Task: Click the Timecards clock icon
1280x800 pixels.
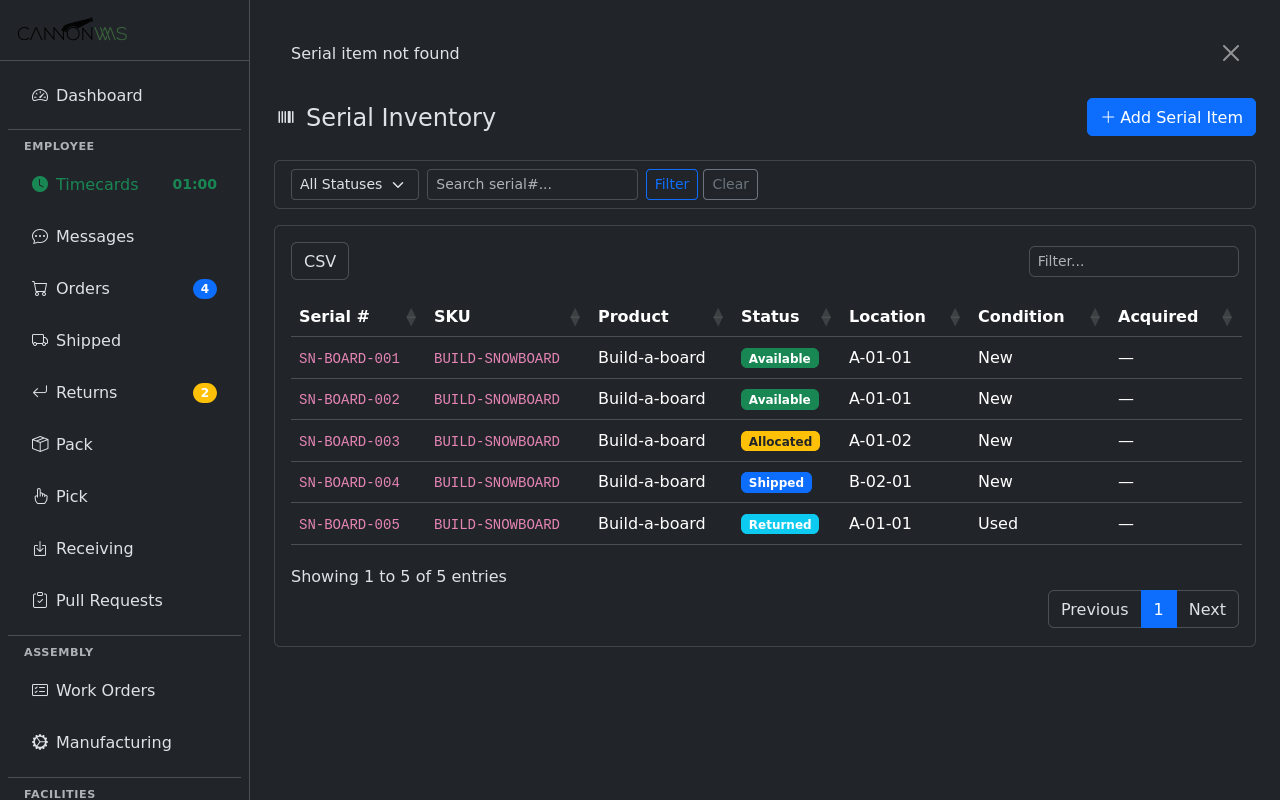Action: point(39,184)
